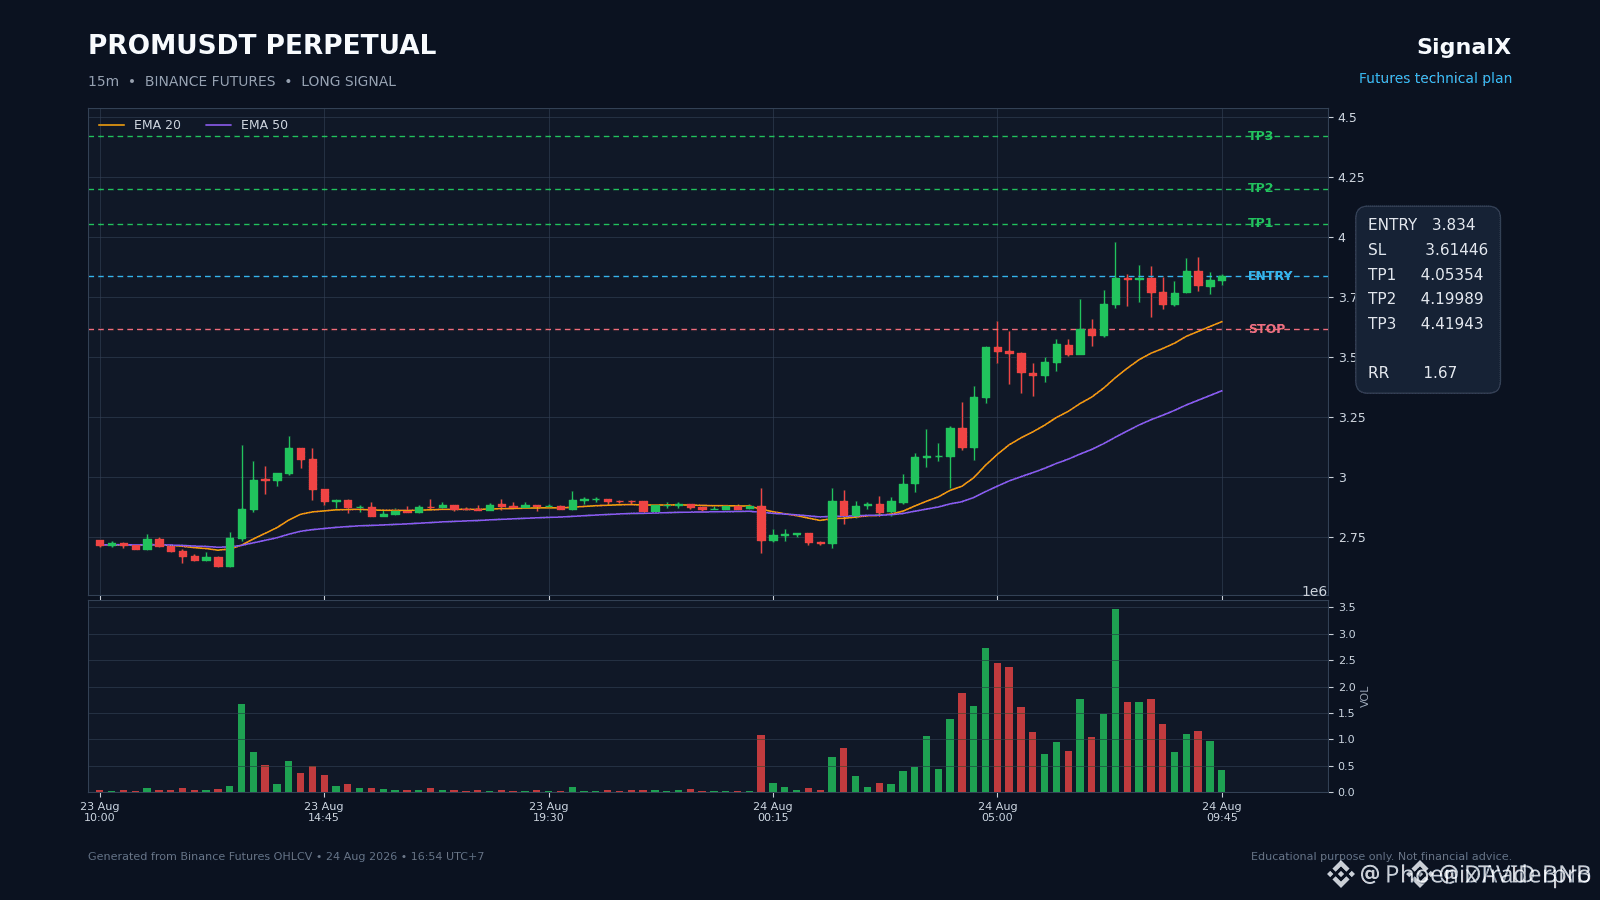Click the TP2 line label
This screenshot has height=900, width=1600.
(x=1260, y=188)
